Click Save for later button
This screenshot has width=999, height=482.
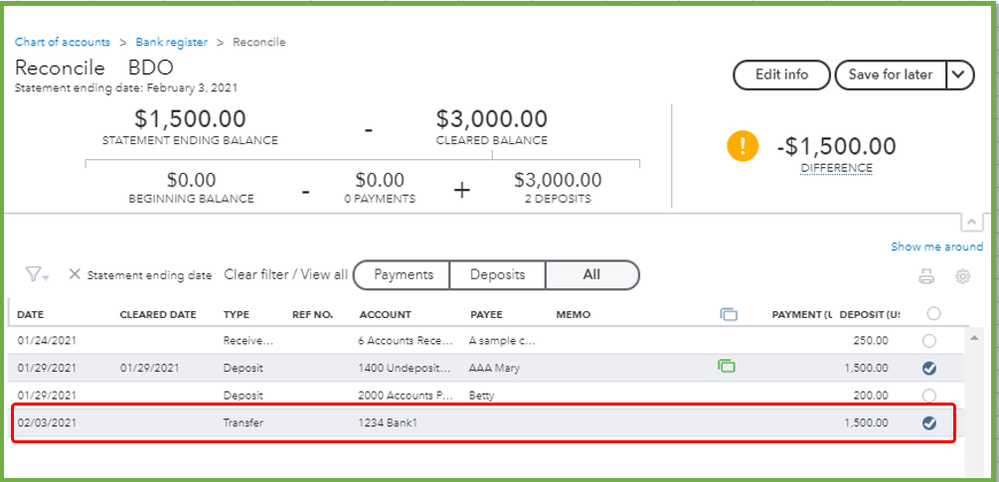coord(891,74)
